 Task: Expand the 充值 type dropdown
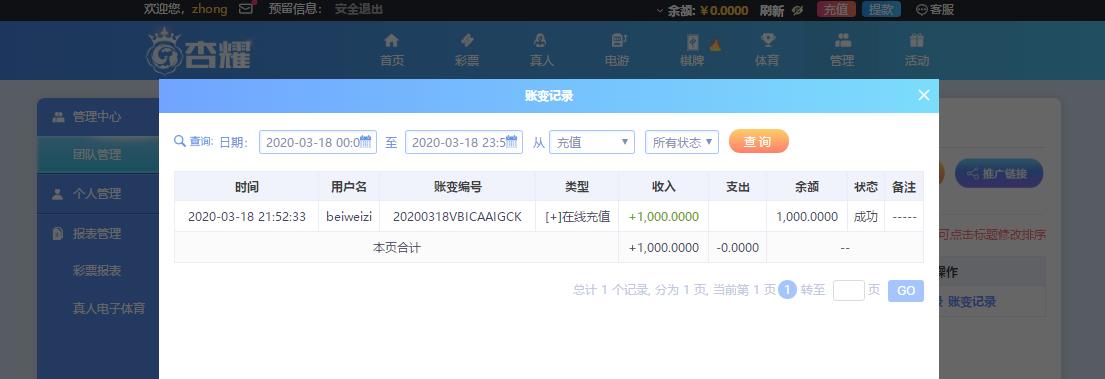(592, 142)
